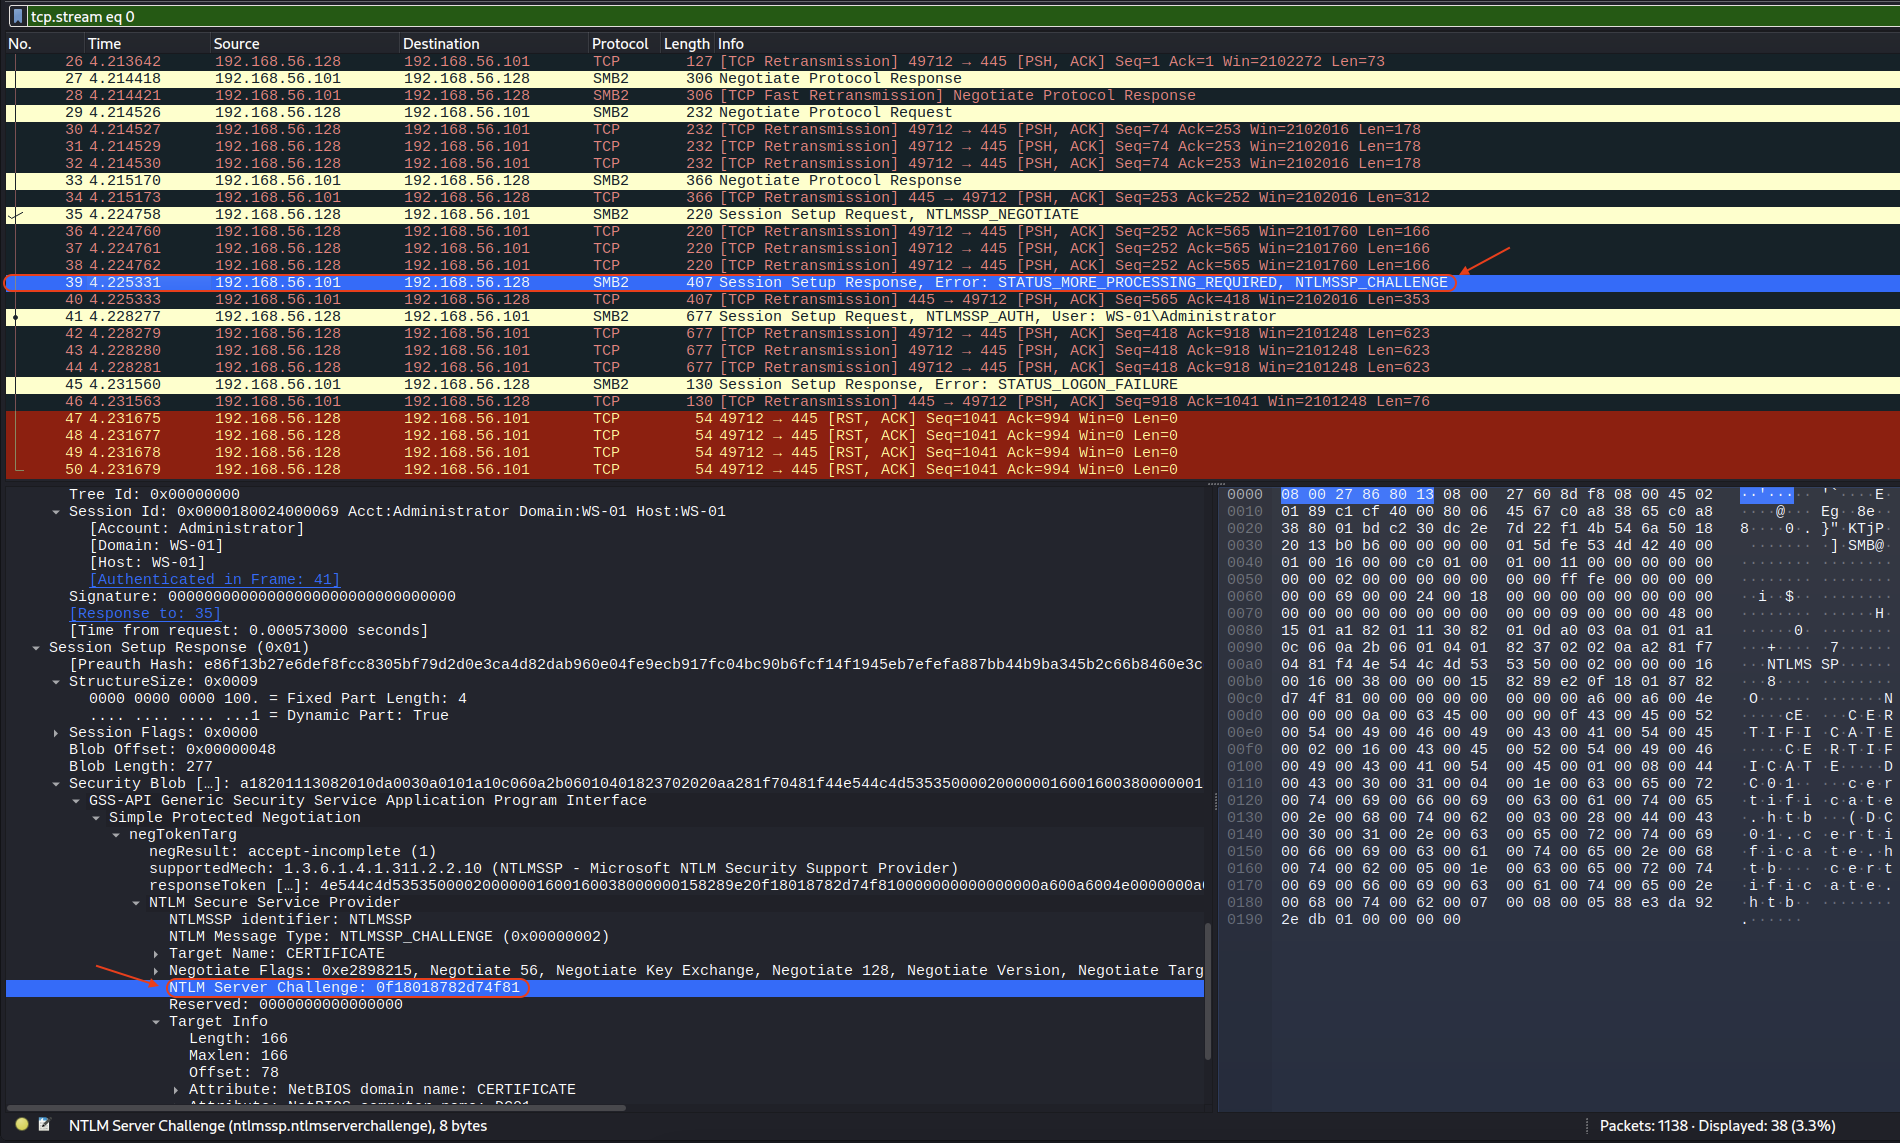
Task: Click 'NTLM Server Challenge' status bar description
Action: click(x=278, y=1125)
